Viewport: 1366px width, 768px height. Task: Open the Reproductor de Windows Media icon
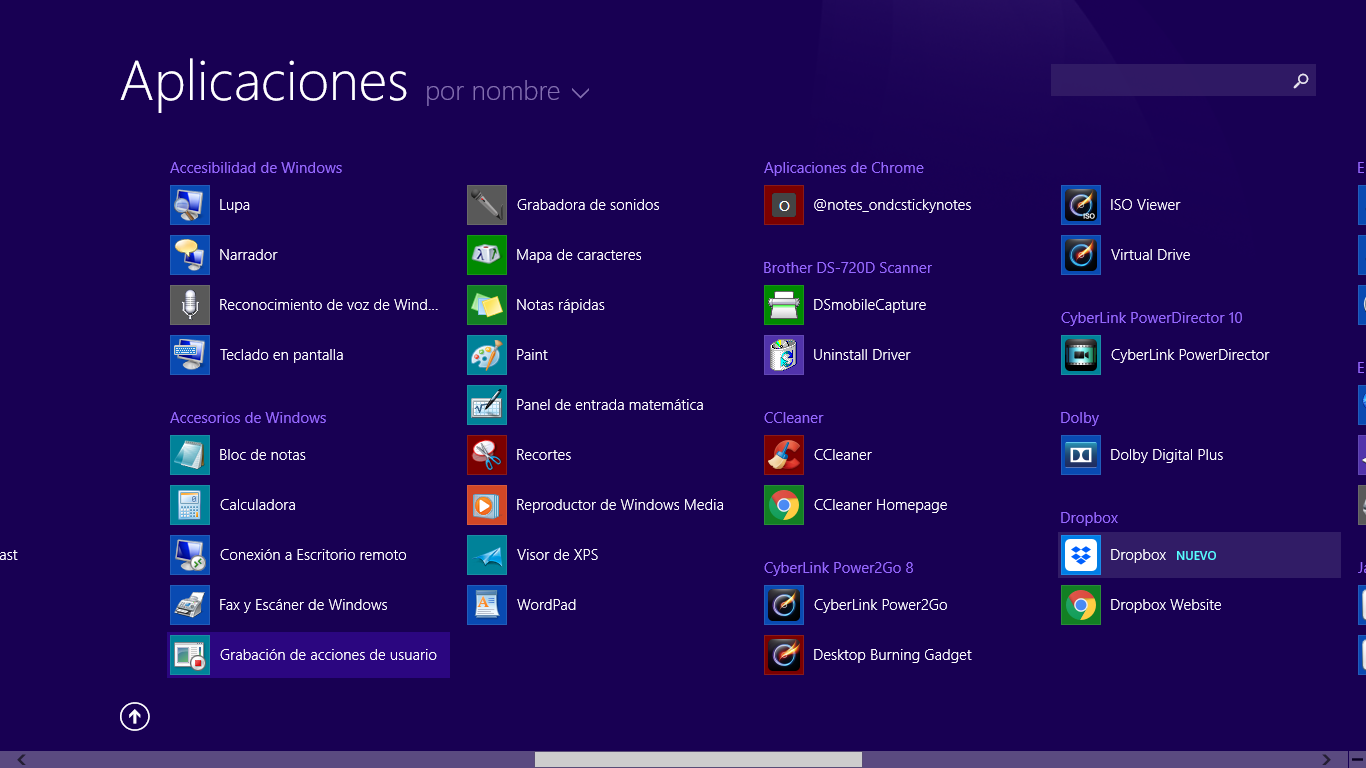tap(487, 505)
